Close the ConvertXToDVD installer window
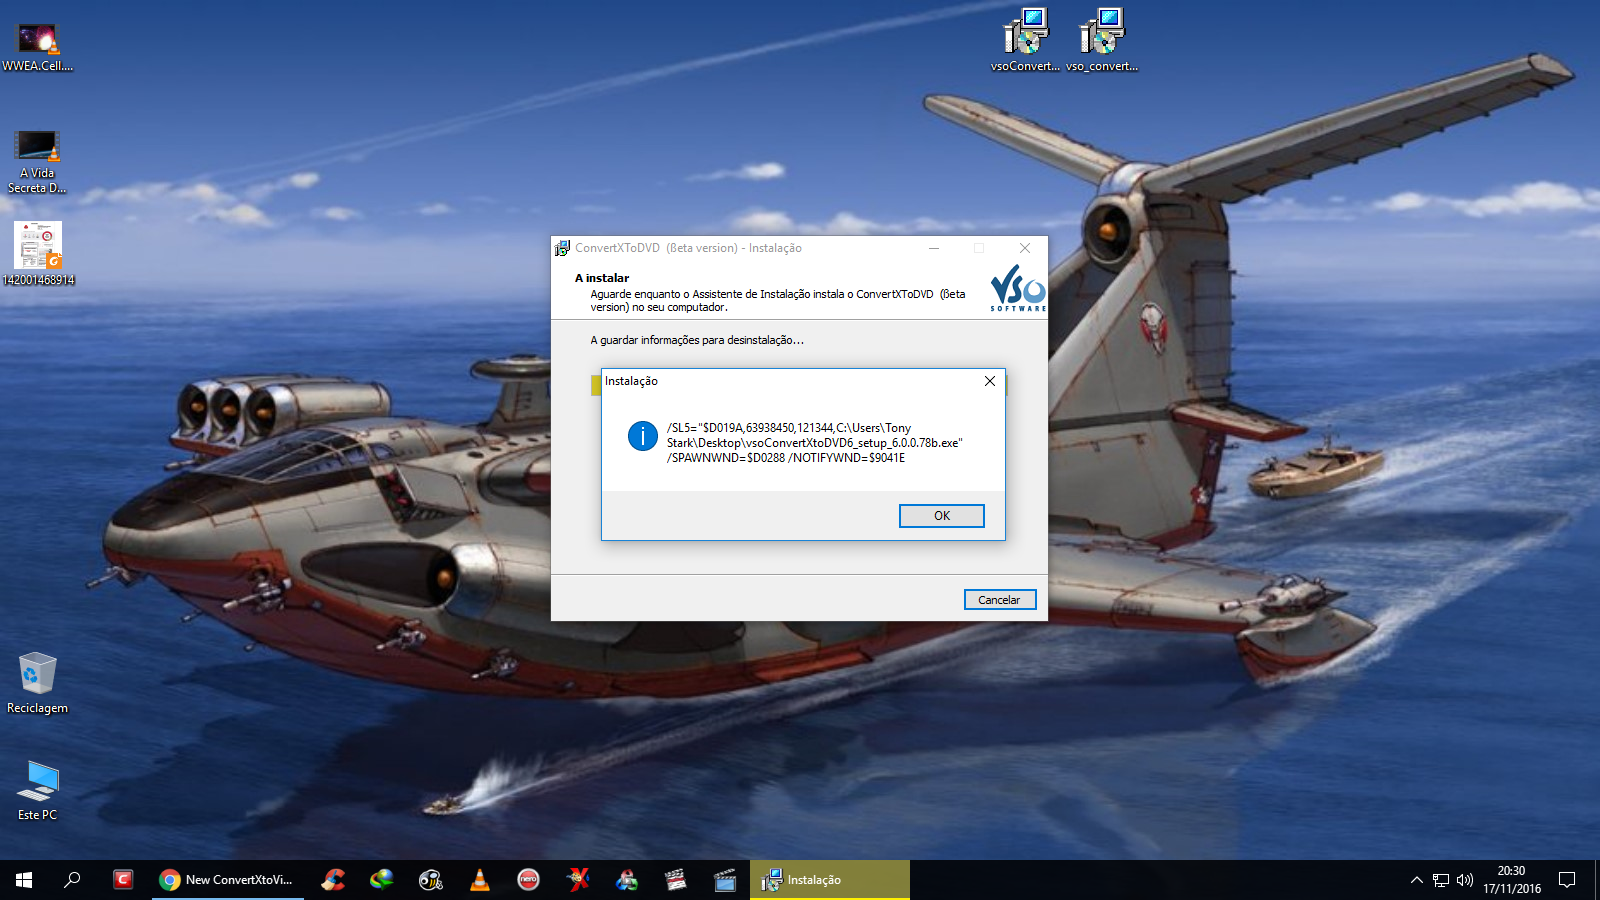This screenshot has width=1600, height=900. pos(1025,248)
